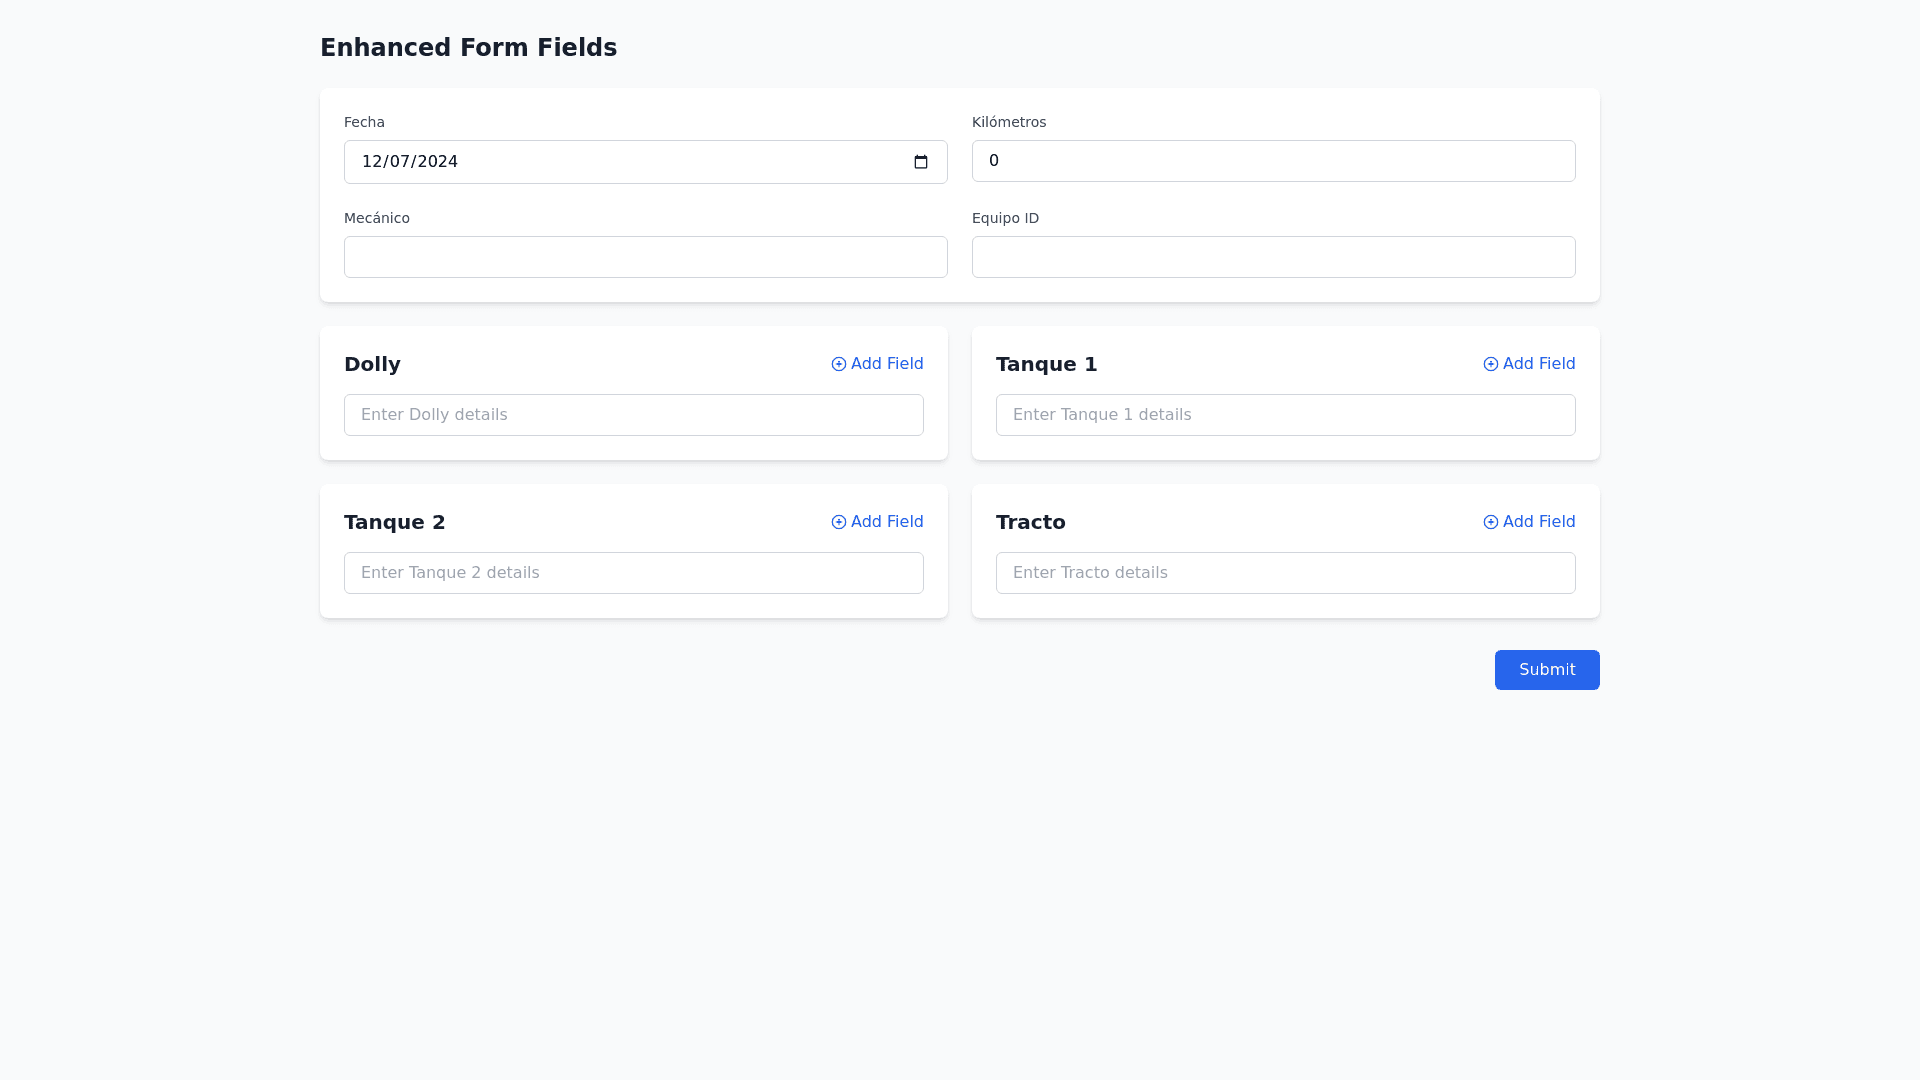
Task: Select the date value 12/07/2024 in Fecha
Action: (x=409, y=161)
